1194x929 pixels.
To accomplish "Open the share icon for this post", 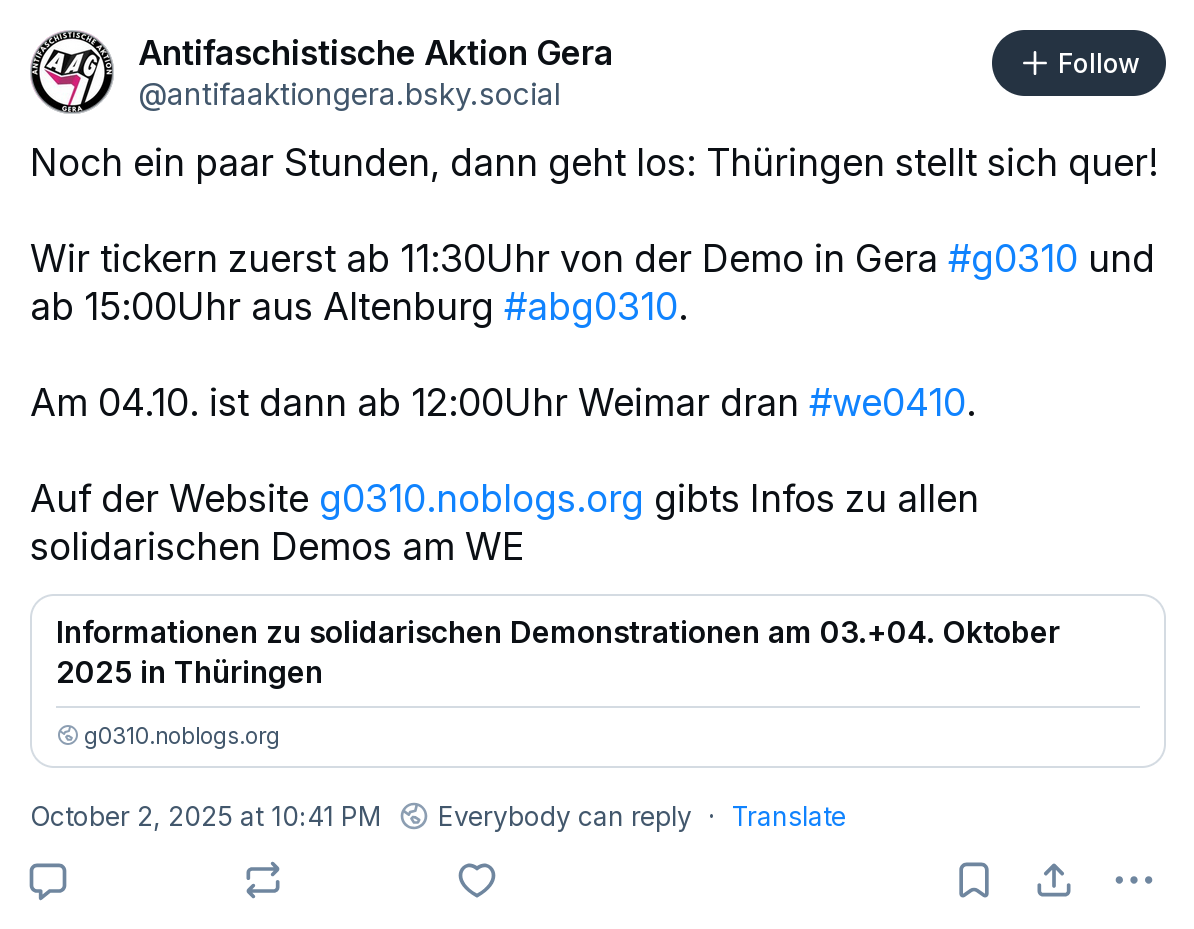I will point(1053,881).
